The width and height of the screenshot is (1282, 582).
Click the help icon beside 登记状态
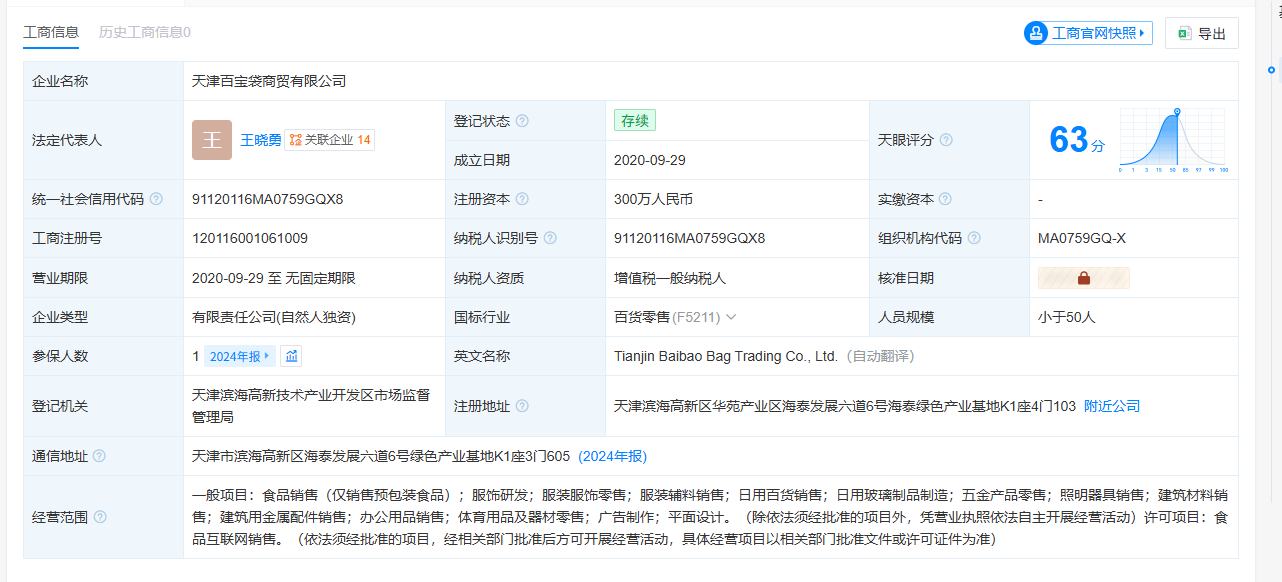click(522, 121)
